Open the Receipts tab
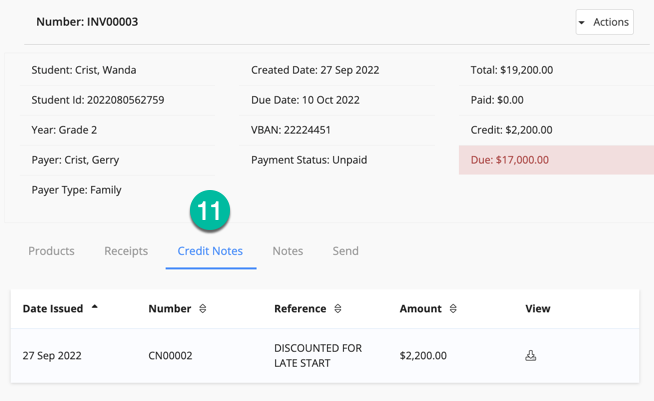 point(126,251)
